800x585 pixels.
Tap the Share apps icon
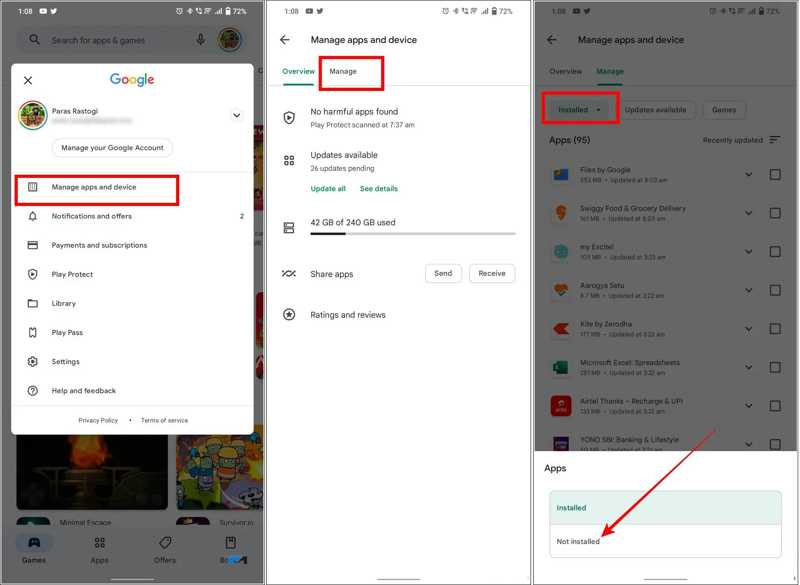coord(288,273)
